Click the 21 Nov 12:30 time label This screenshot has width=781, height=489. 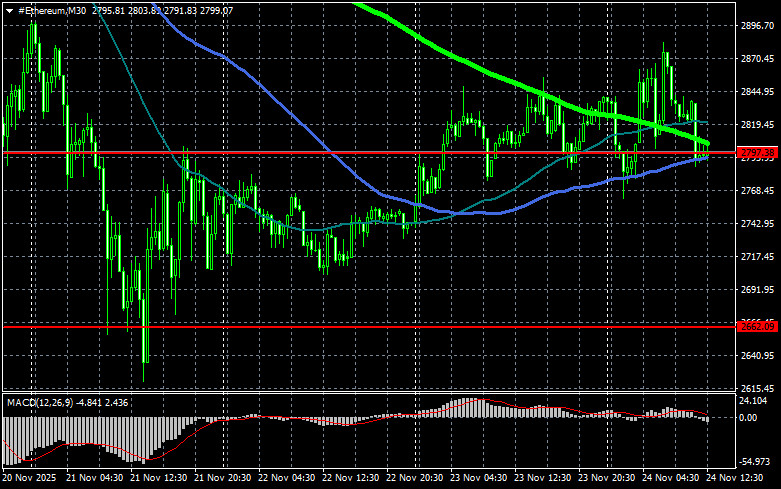click(158, 478)
